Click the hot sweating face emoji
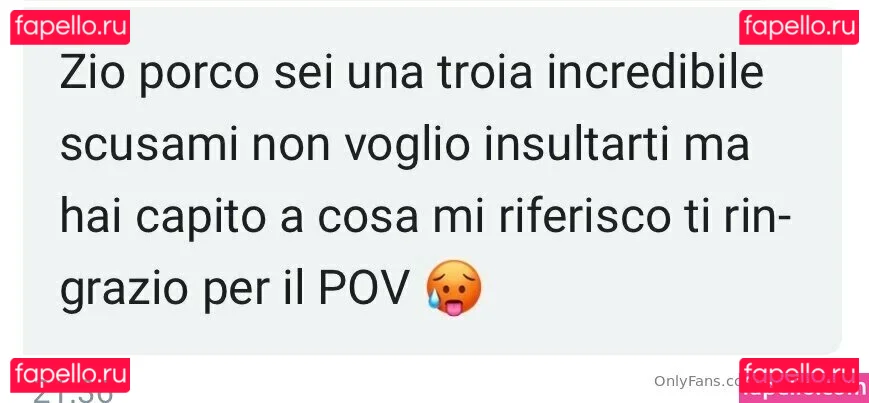Image resolution: width=869 pixels, height=403 pixels. point(453,288)
